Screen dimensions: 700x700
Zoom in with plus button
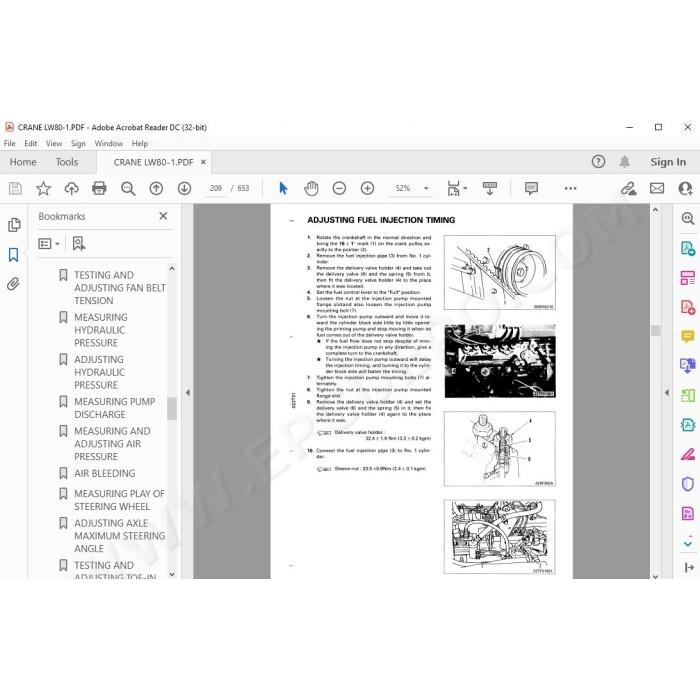pos(367,188)
